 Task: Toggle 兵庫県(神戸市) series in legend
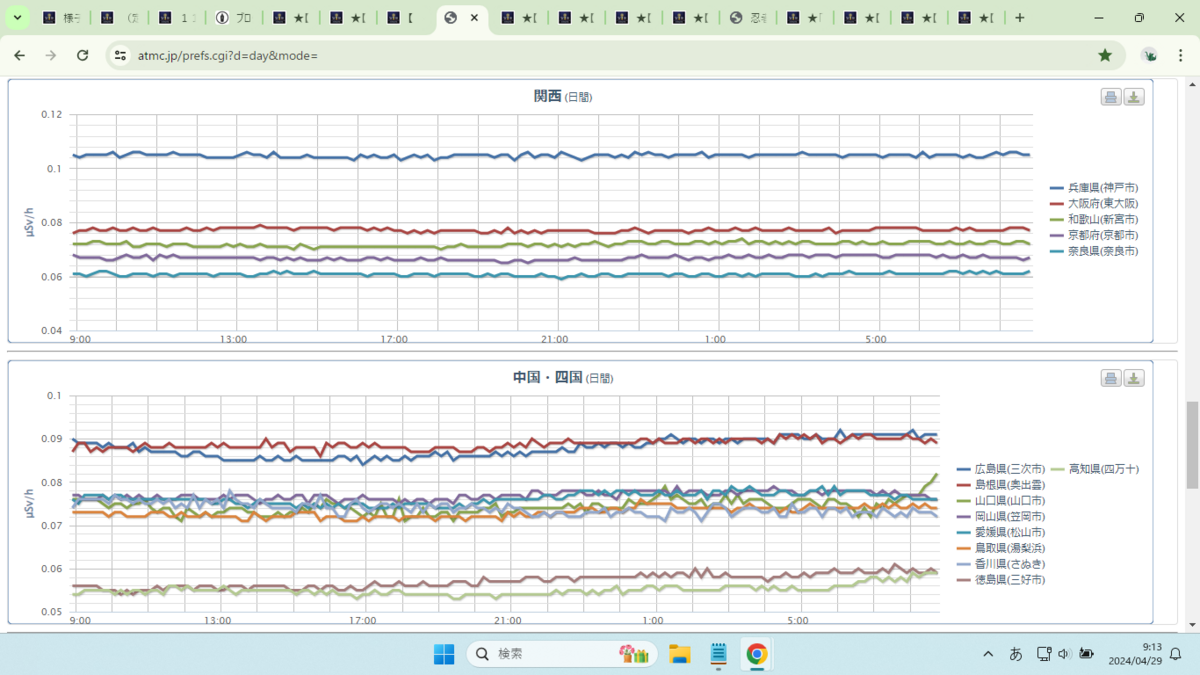[1094, 187]
